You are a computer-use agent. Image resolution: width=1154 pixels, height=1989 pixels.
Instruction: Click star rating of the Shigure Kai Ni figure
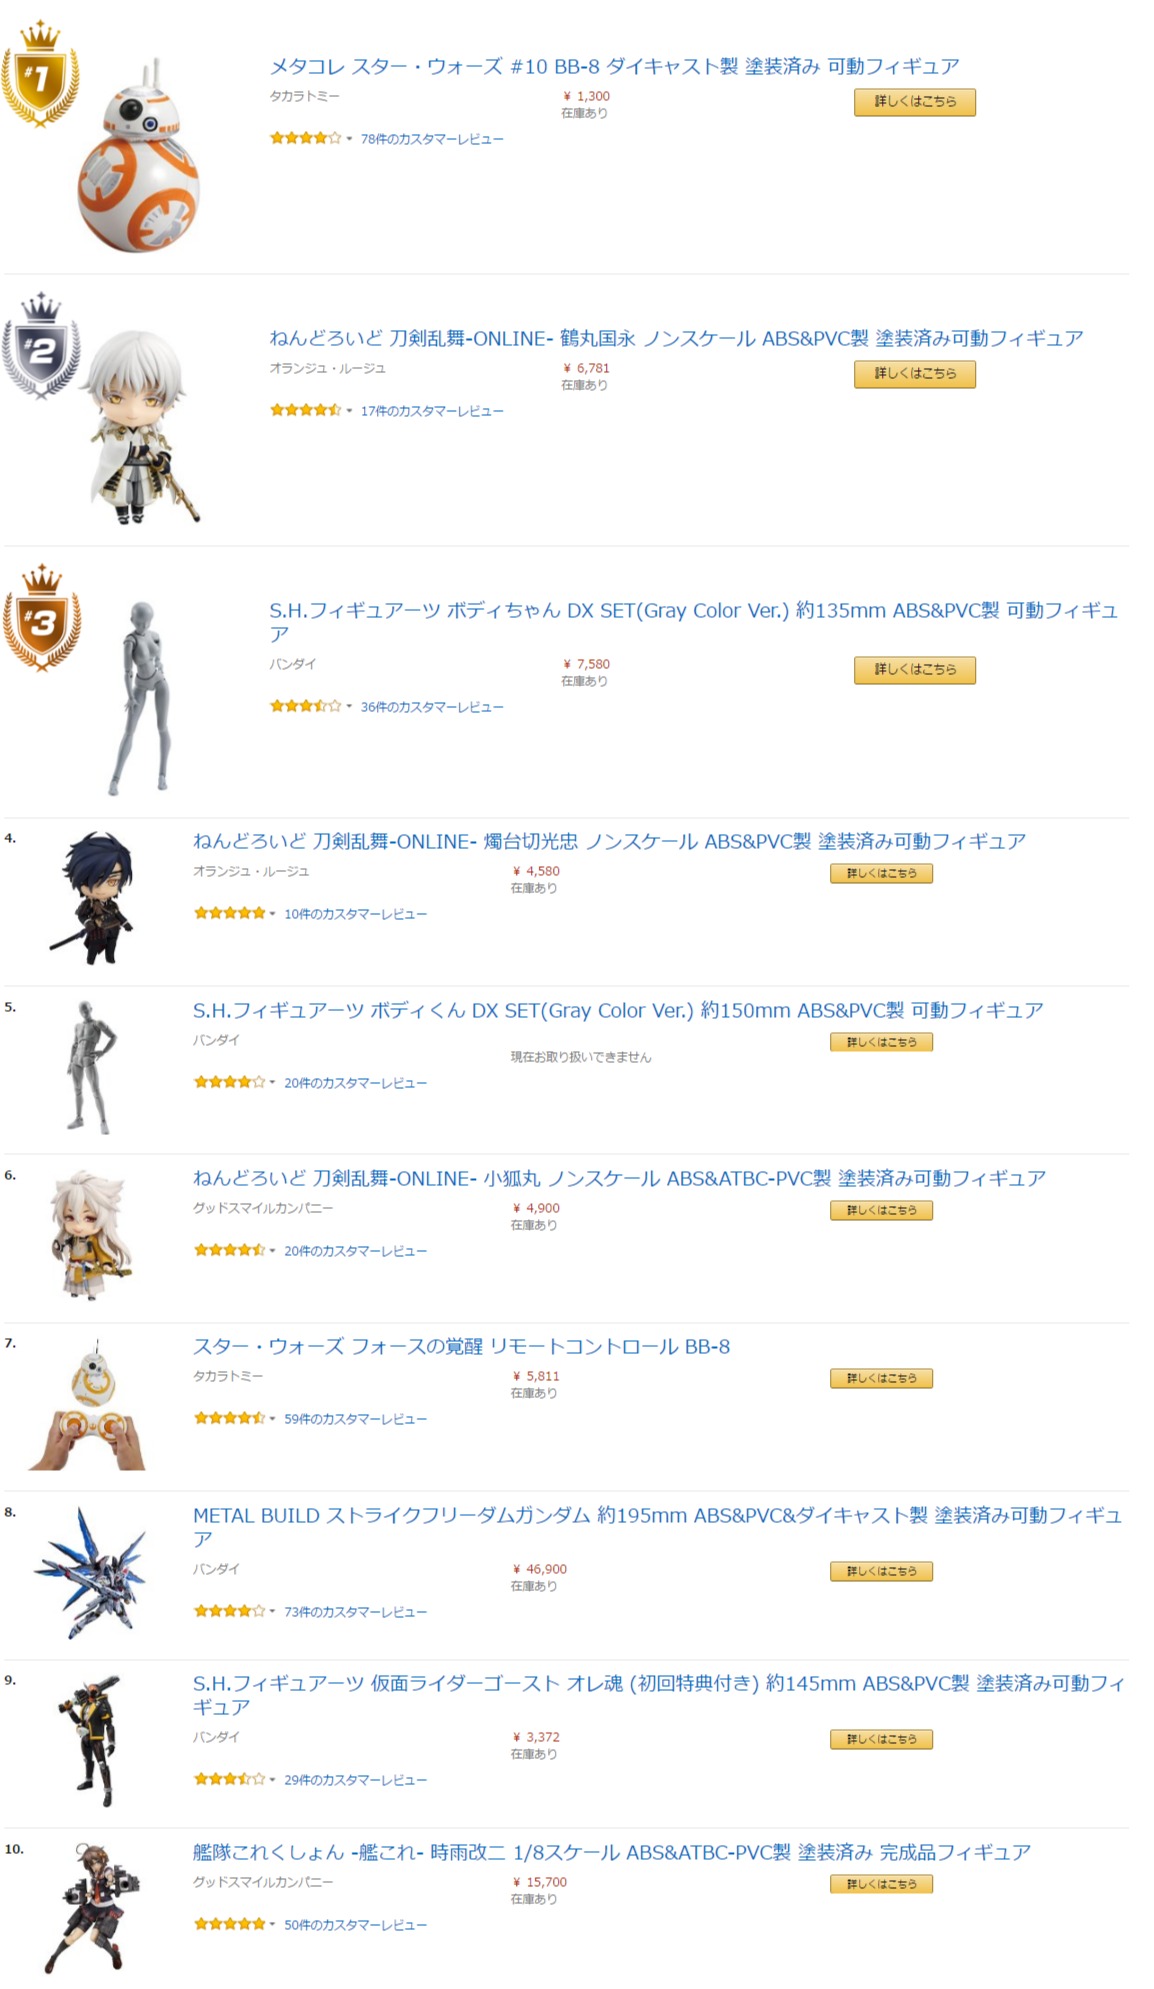tap(229, 1923)
